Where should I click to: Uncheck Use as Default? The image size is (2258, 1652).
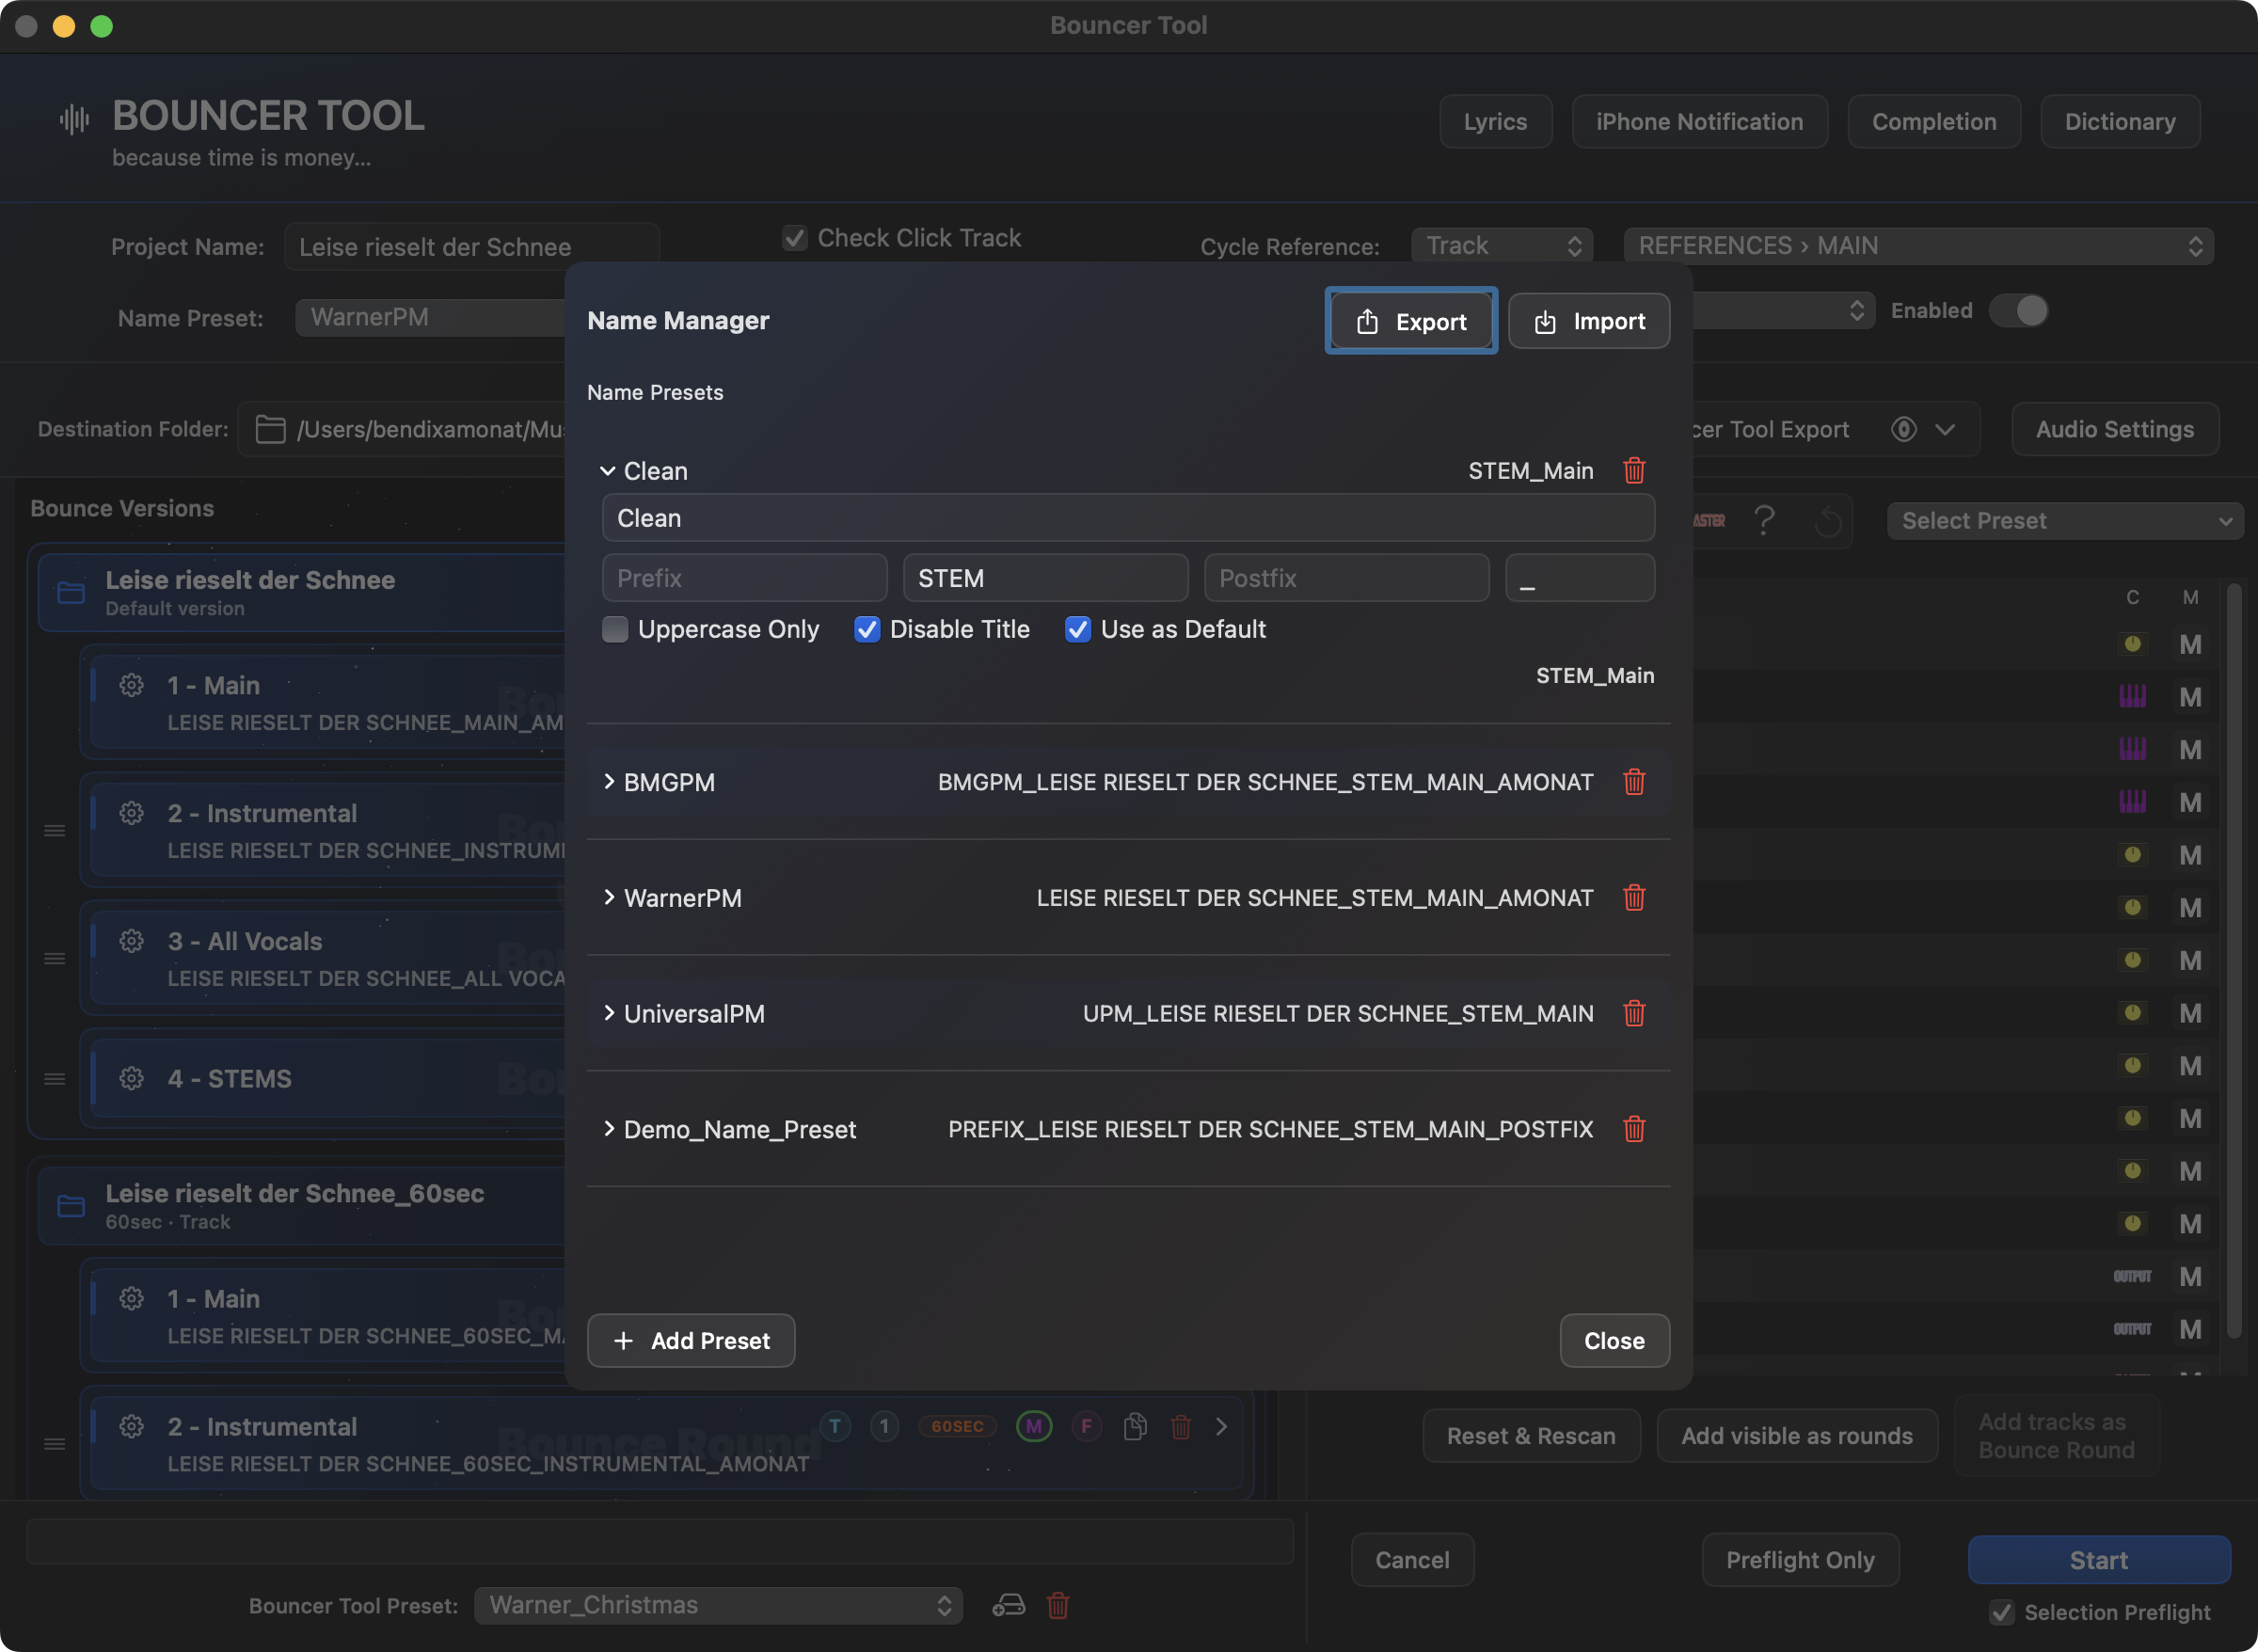coord(1078,629)
